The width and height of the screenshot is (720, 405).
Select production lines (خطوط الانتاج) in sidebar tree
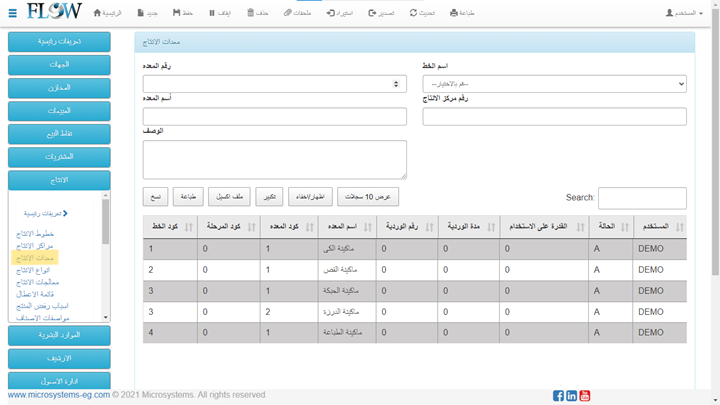click(x=38, y=233)
